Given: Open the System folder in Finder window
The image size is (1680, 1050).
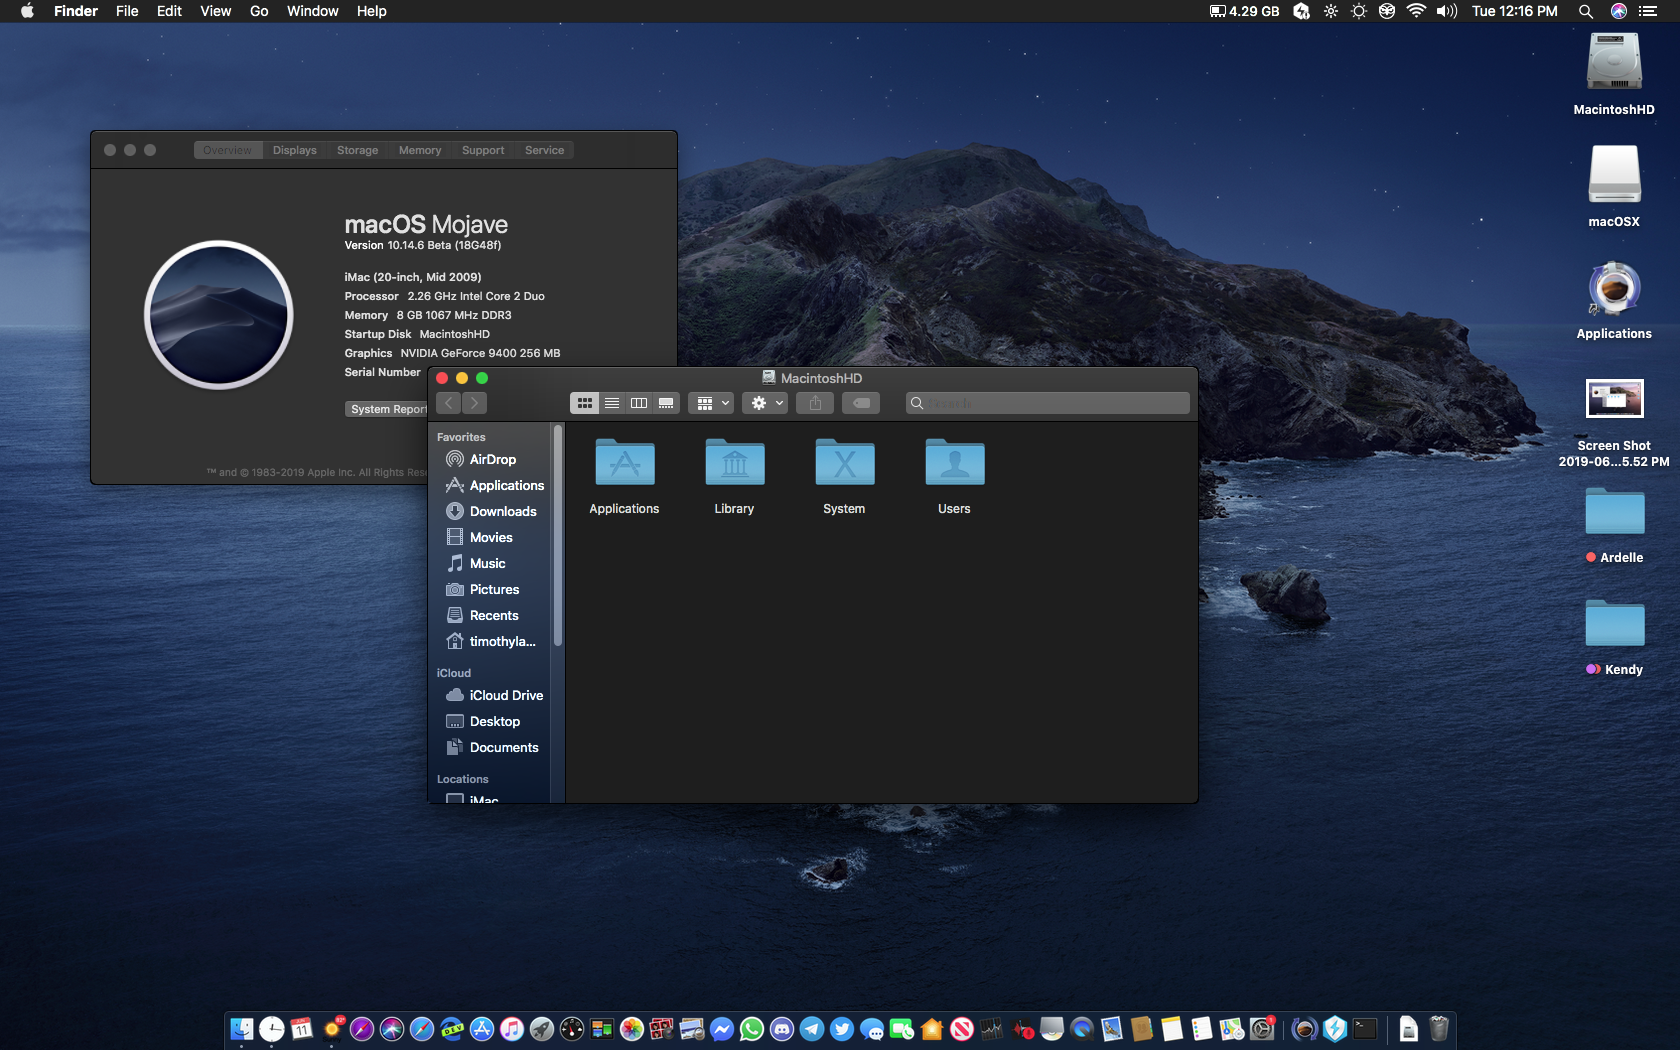Looking at the screenshot, I should (844, 463).
